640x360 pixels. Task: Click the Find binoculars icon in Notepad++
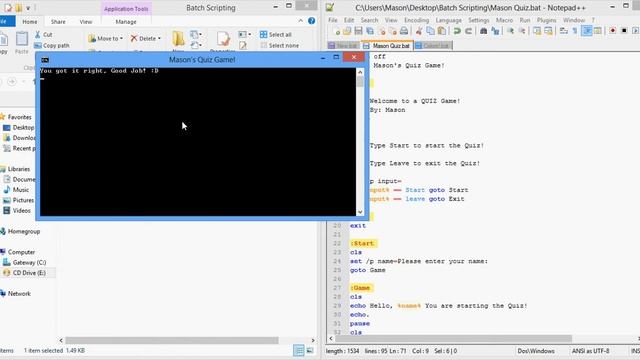(x=484, y=31)
